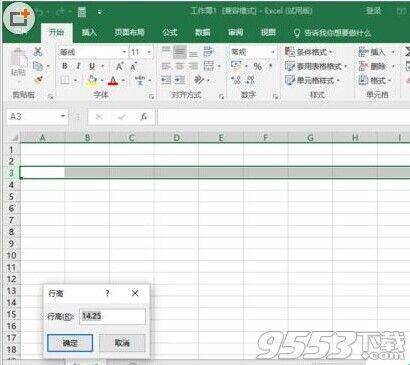Viewport: 410px width, 365px height.
Task: Click Cancel in Row Height dialog
Action: point(122,343)
